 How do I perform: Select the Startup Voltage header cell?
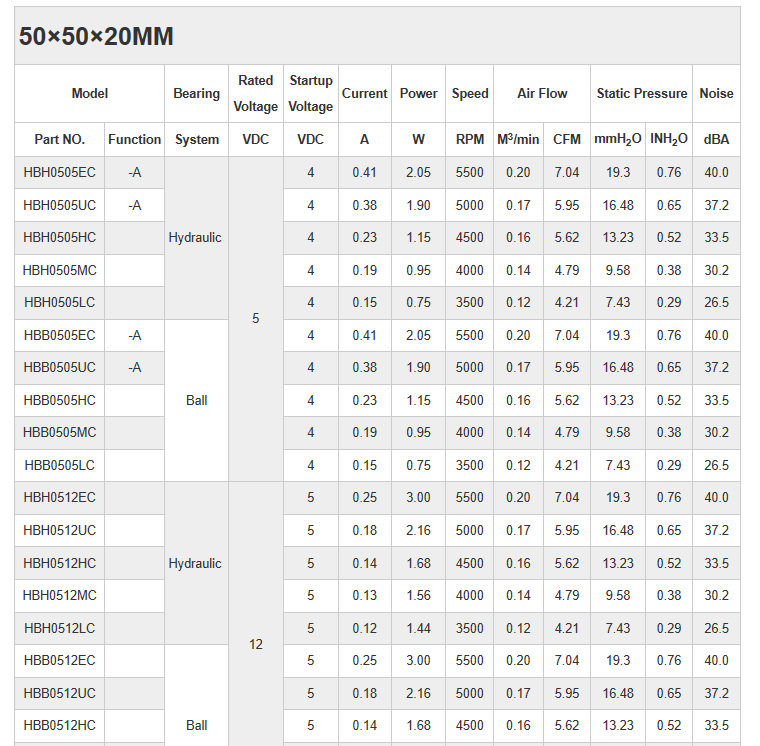(311, 93)
